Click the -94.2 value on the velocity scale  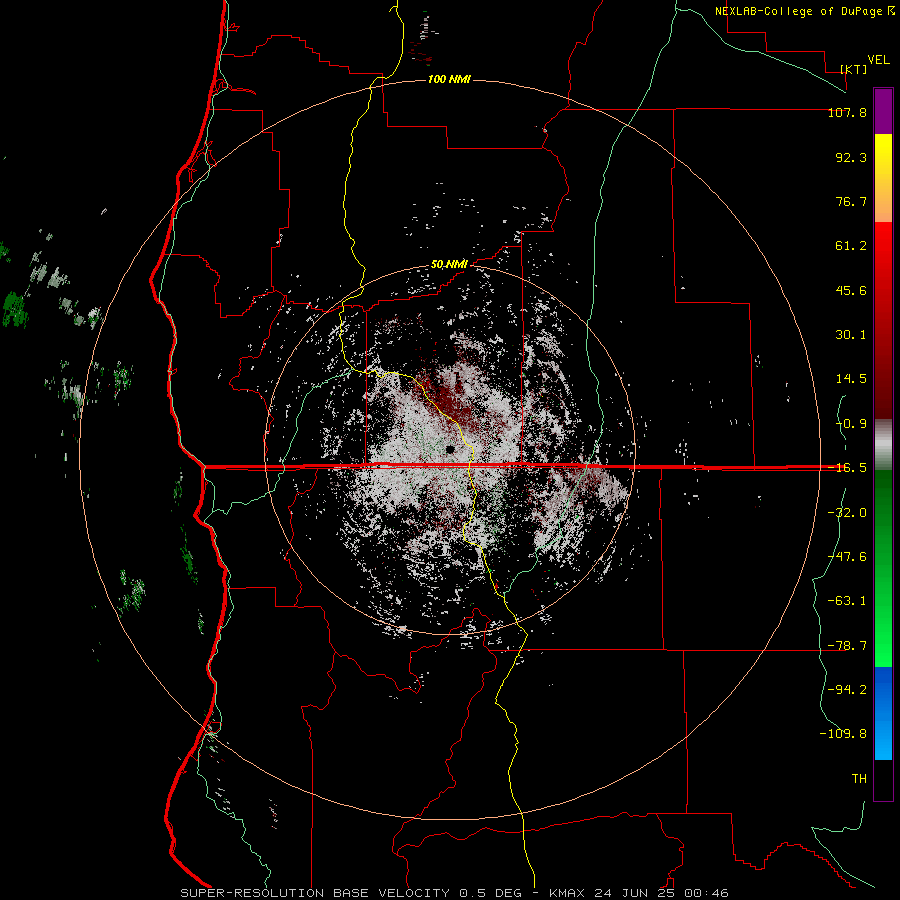(847, 689)
